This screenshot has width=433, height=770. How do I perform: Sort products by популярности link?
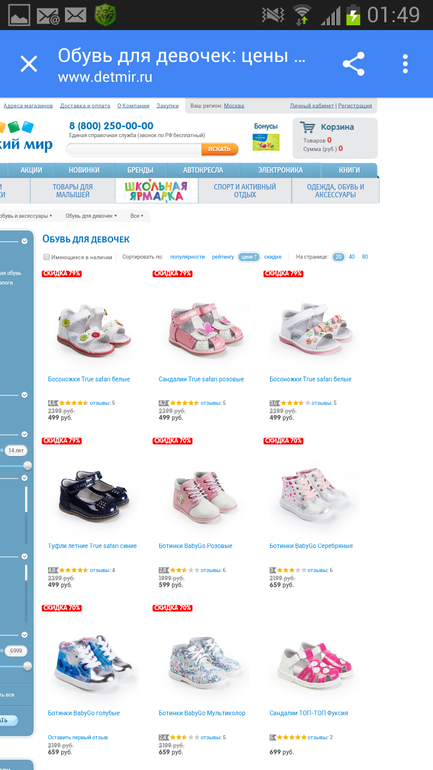(x=188, y=257)
